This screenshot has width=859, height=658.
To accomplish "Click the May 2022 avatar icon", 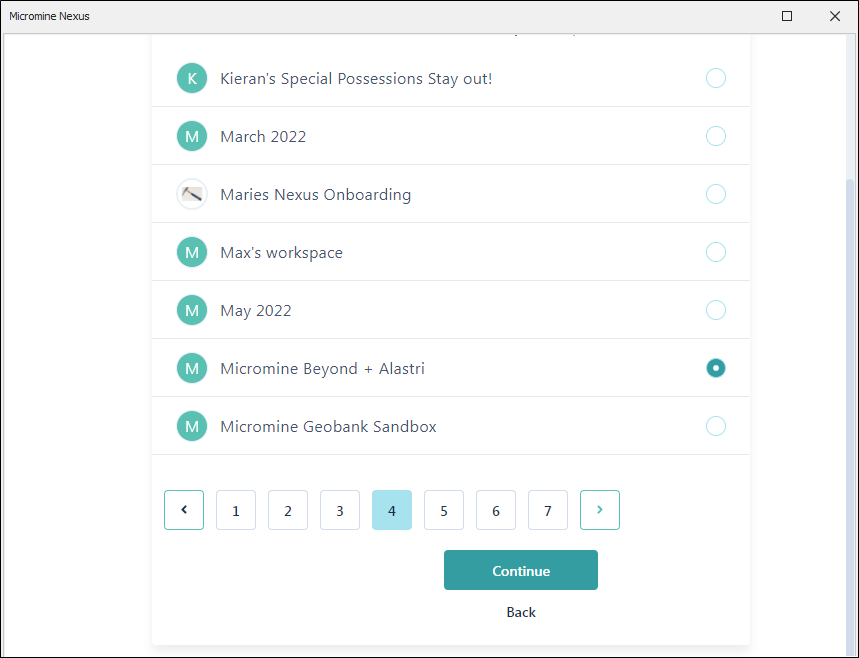I will [x=192, y=310].
